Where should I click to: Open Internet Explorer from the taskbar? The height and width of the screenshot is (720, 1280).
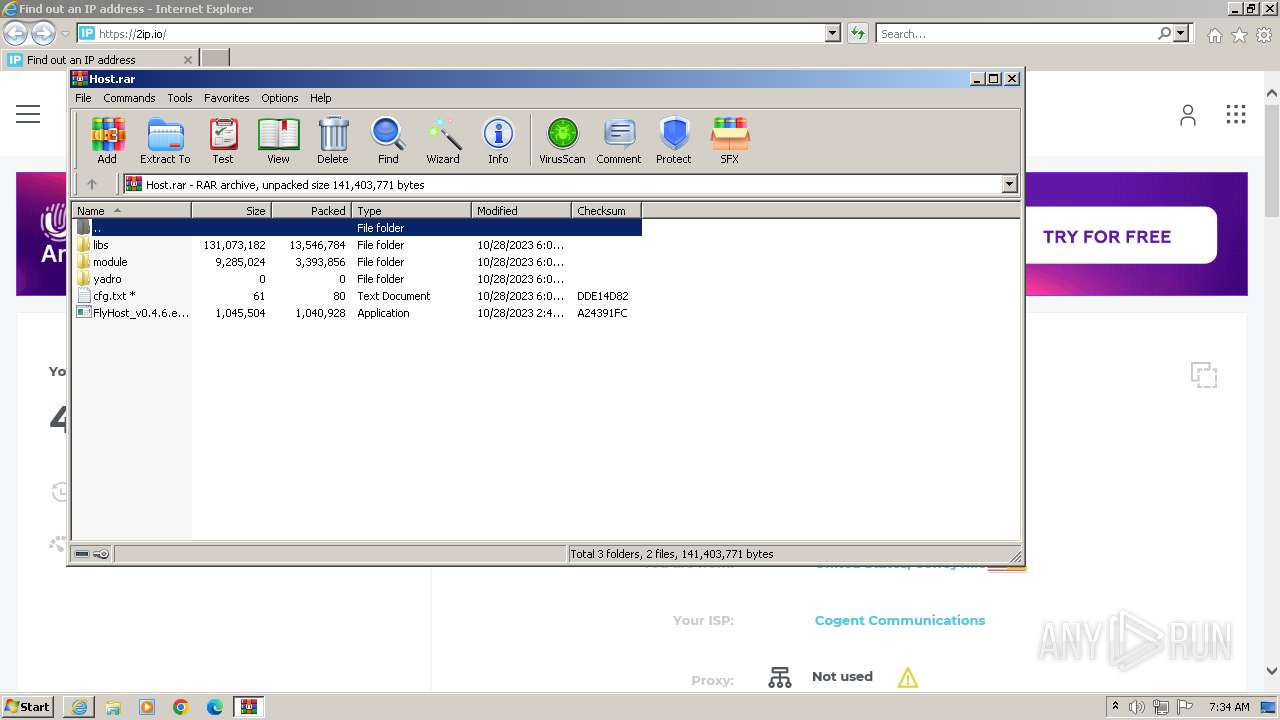click(79, 707)
